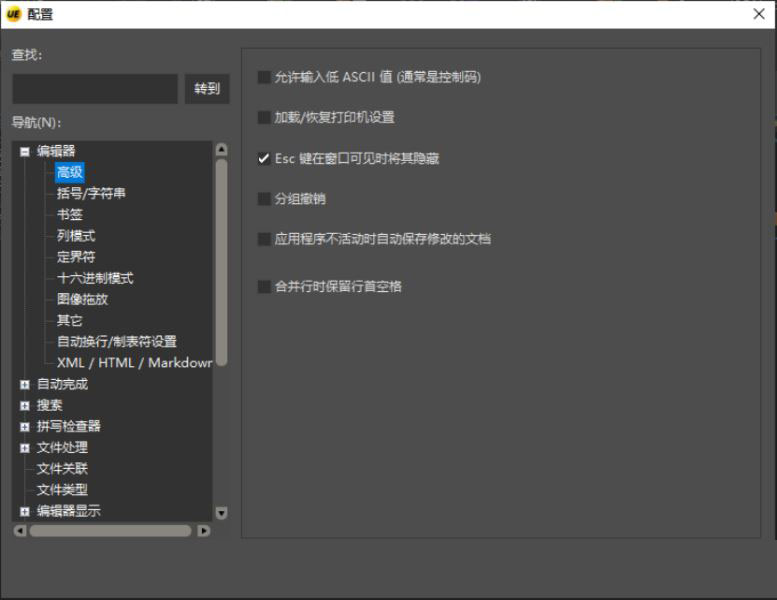Open the 书签 settings page

[70, 215]
